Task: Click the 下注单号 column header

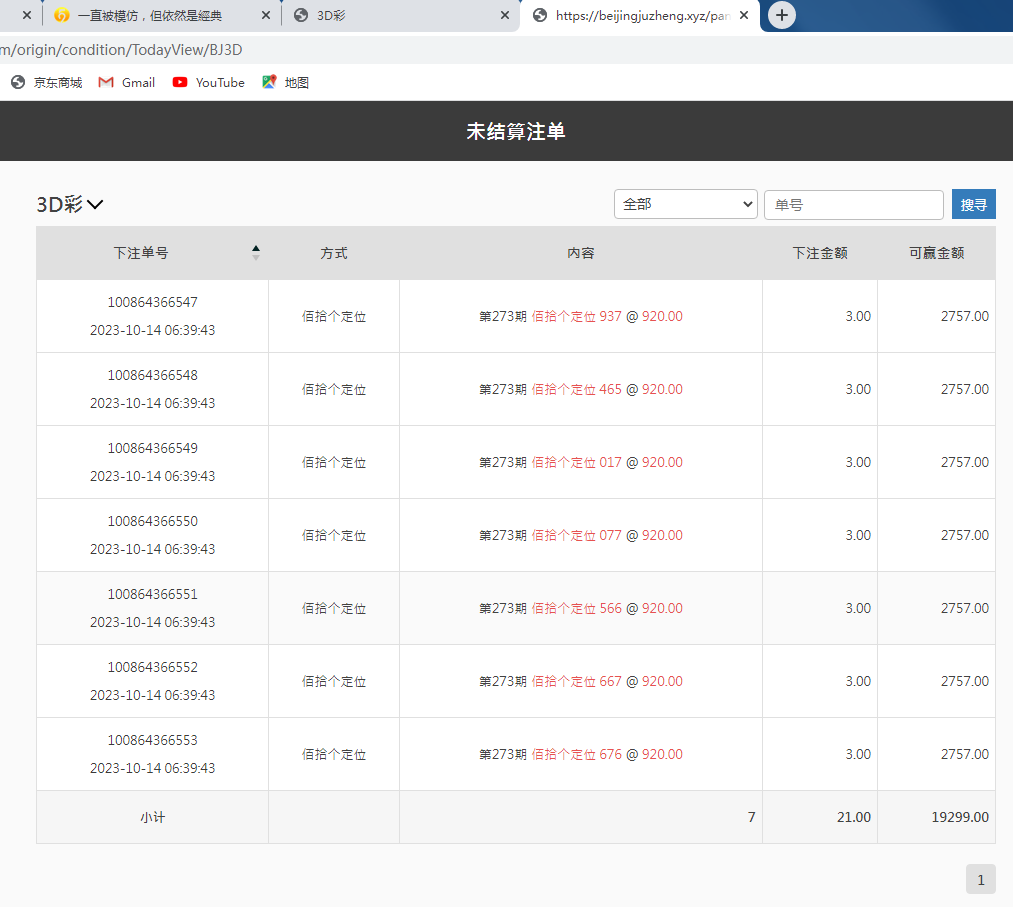Action: point(141,253)
